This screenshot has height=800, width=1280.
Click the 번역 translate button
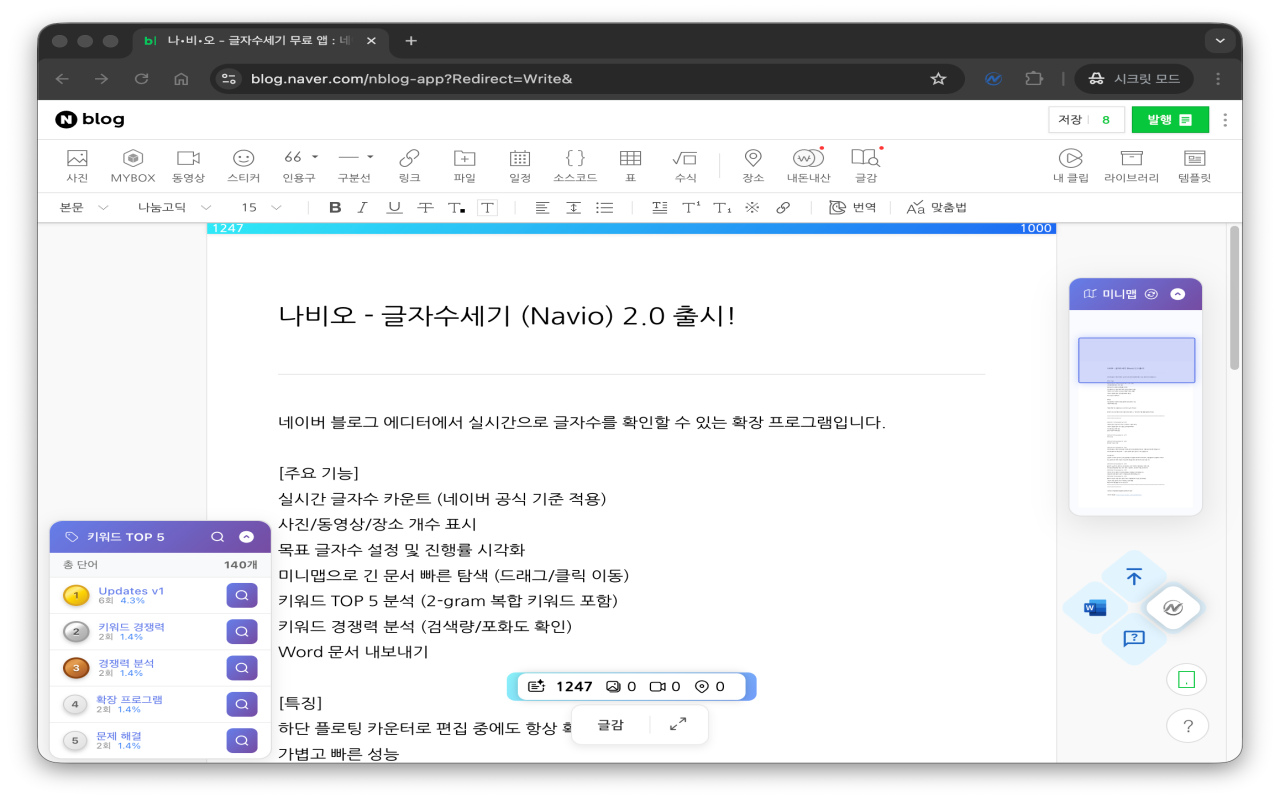coord(853,207)
